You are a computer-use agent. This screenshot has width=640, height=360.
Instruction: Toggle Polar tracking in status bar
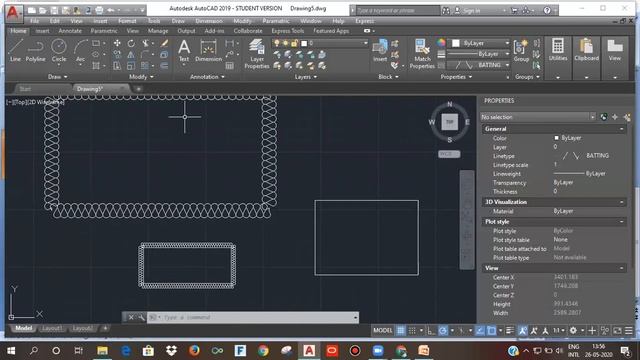click(x=443, y=330)
